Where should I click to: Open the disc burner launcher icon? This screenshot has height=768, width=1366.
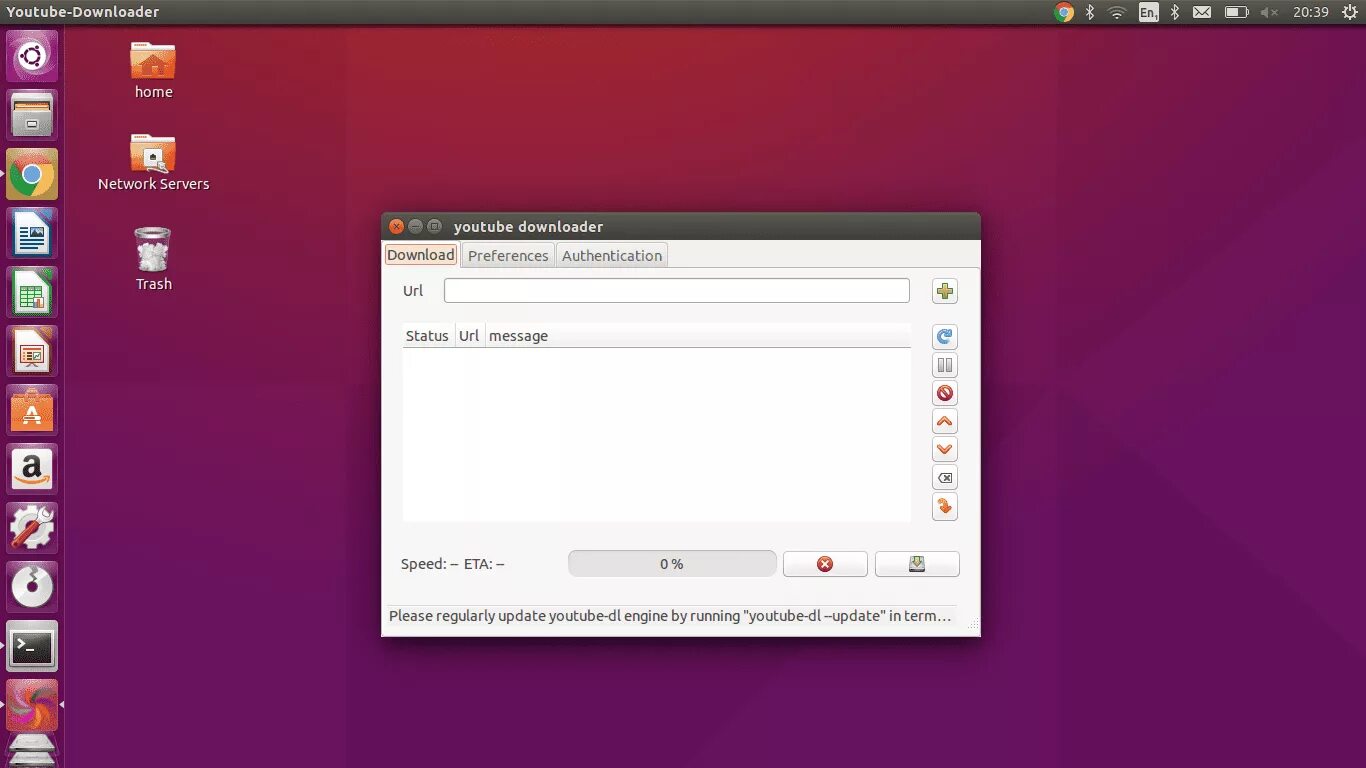pyautogui.click(x=32, y=588)
